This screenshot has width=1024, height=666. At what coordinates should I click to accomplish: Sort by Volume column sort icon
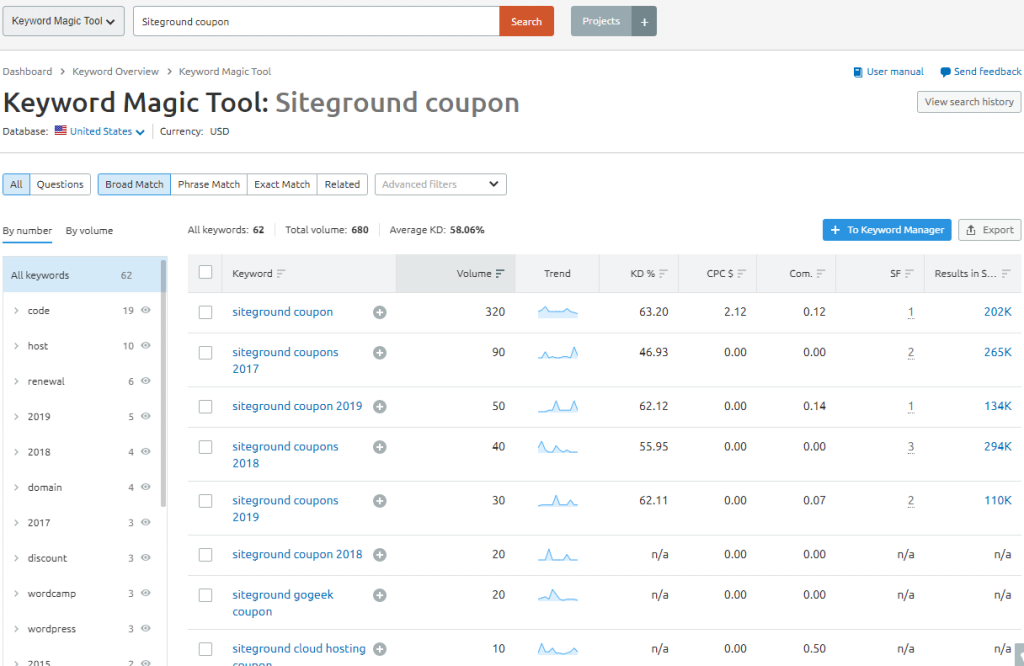(500, 274)
